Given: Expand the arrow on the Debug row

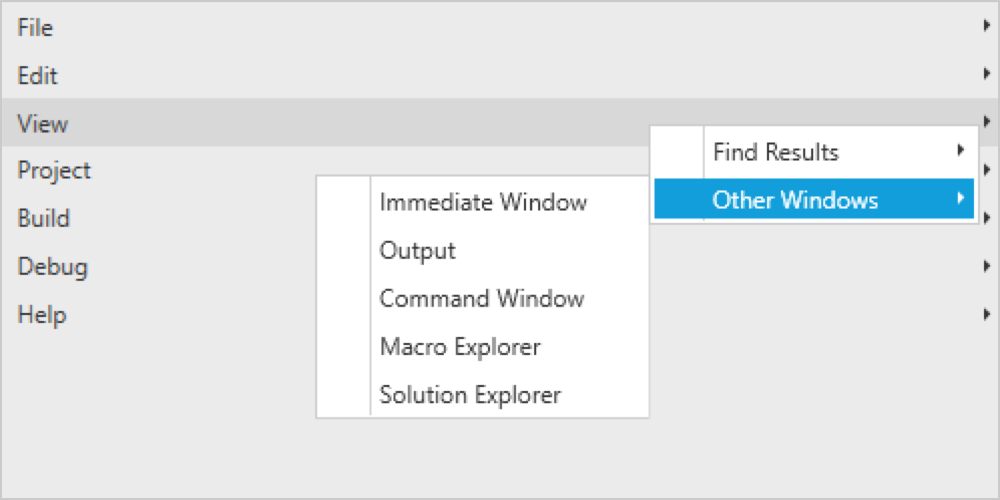Looking at the screenshot, I should [987, 267].
